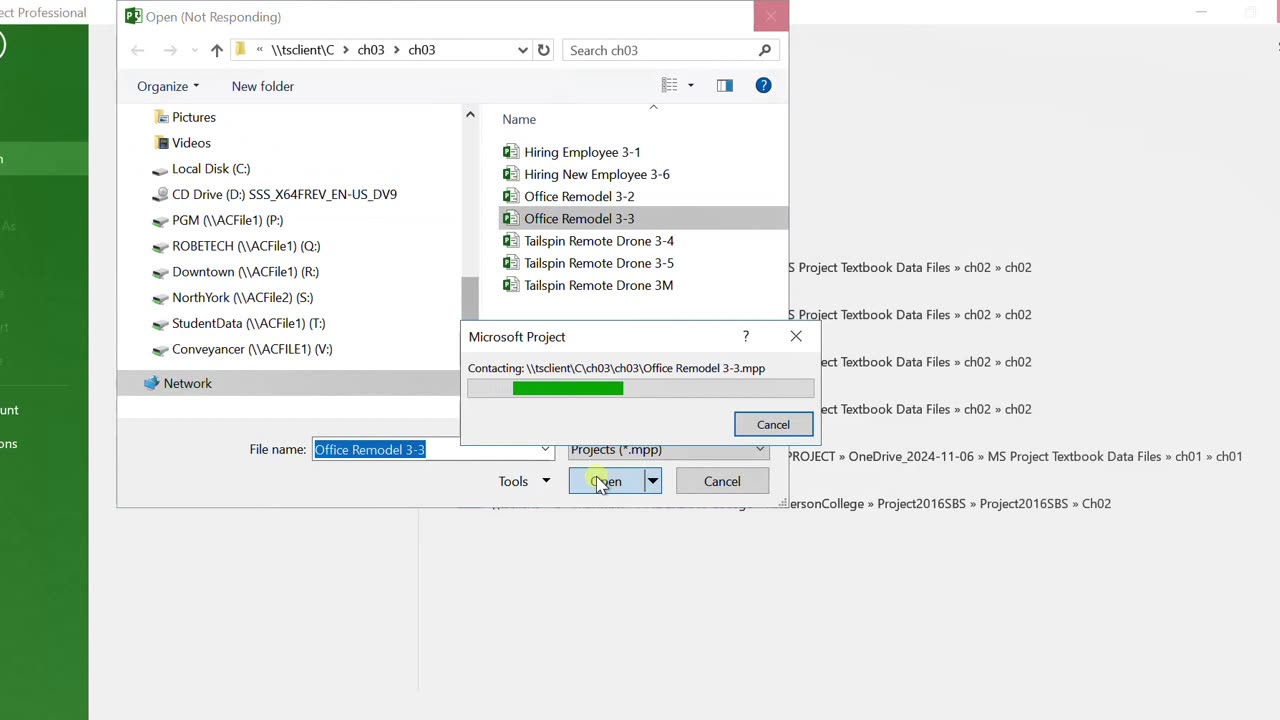Screen dimensions: 1280x720
Task: Click the CD Drive (D:) icon
Action: pyautogui.click(x=160, y=195)
